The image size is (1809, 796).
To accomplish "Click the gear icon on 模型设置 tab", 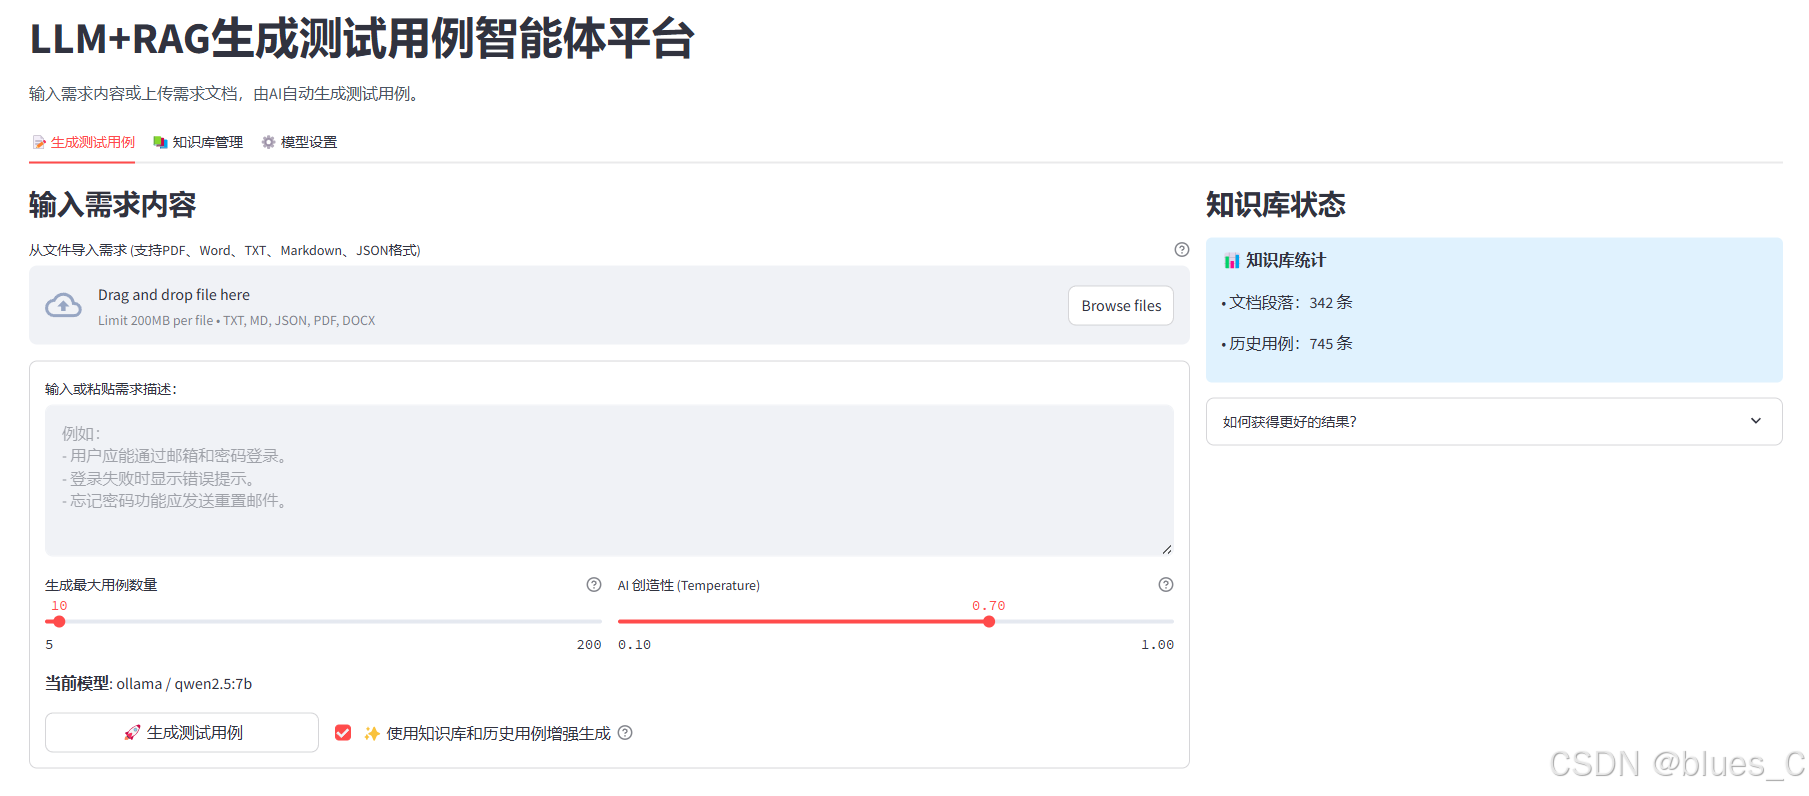I will coord(268,143).
